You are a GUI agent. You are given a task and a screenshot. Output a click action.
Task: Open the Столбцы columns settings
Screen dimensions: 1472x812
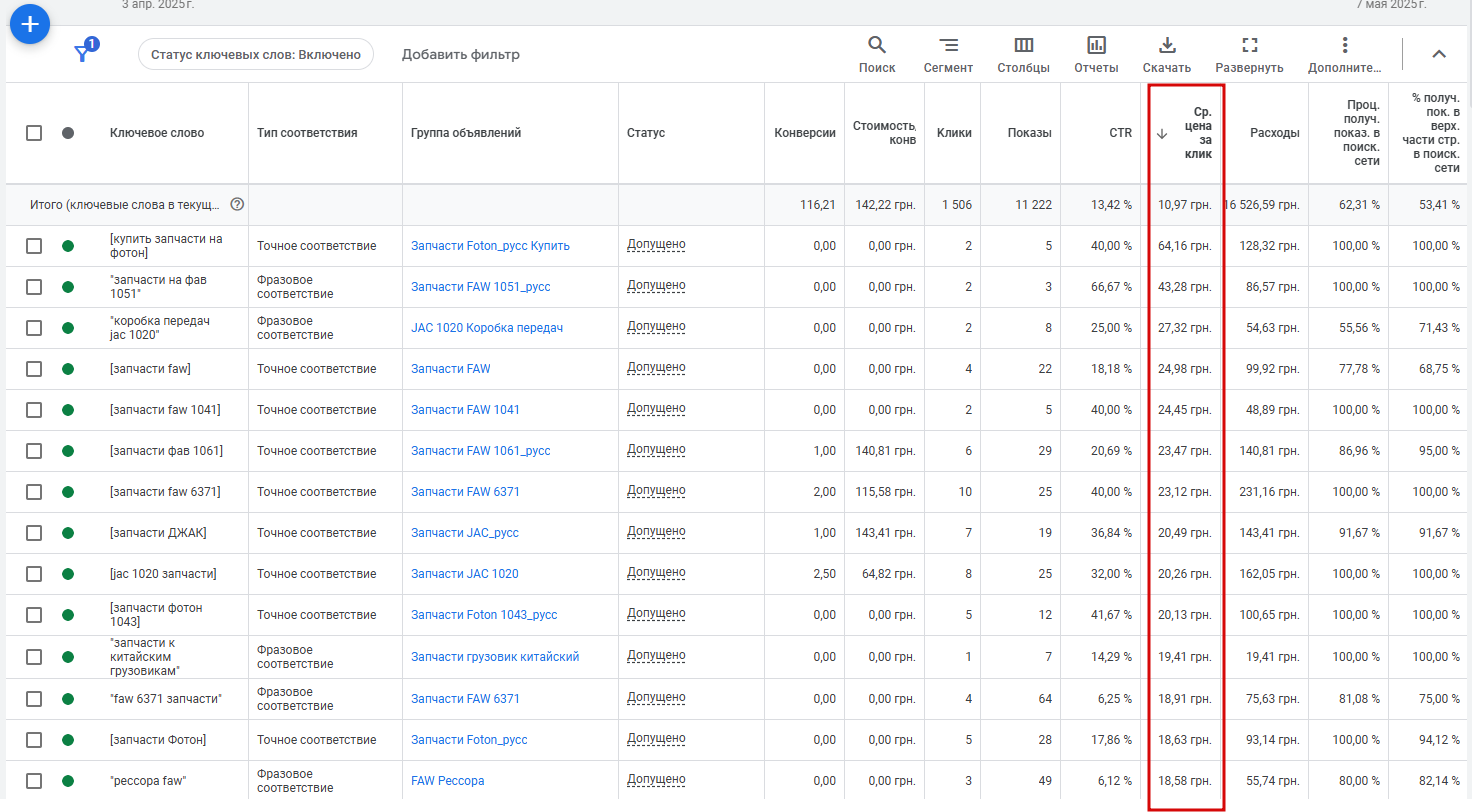pos(1023,55)
